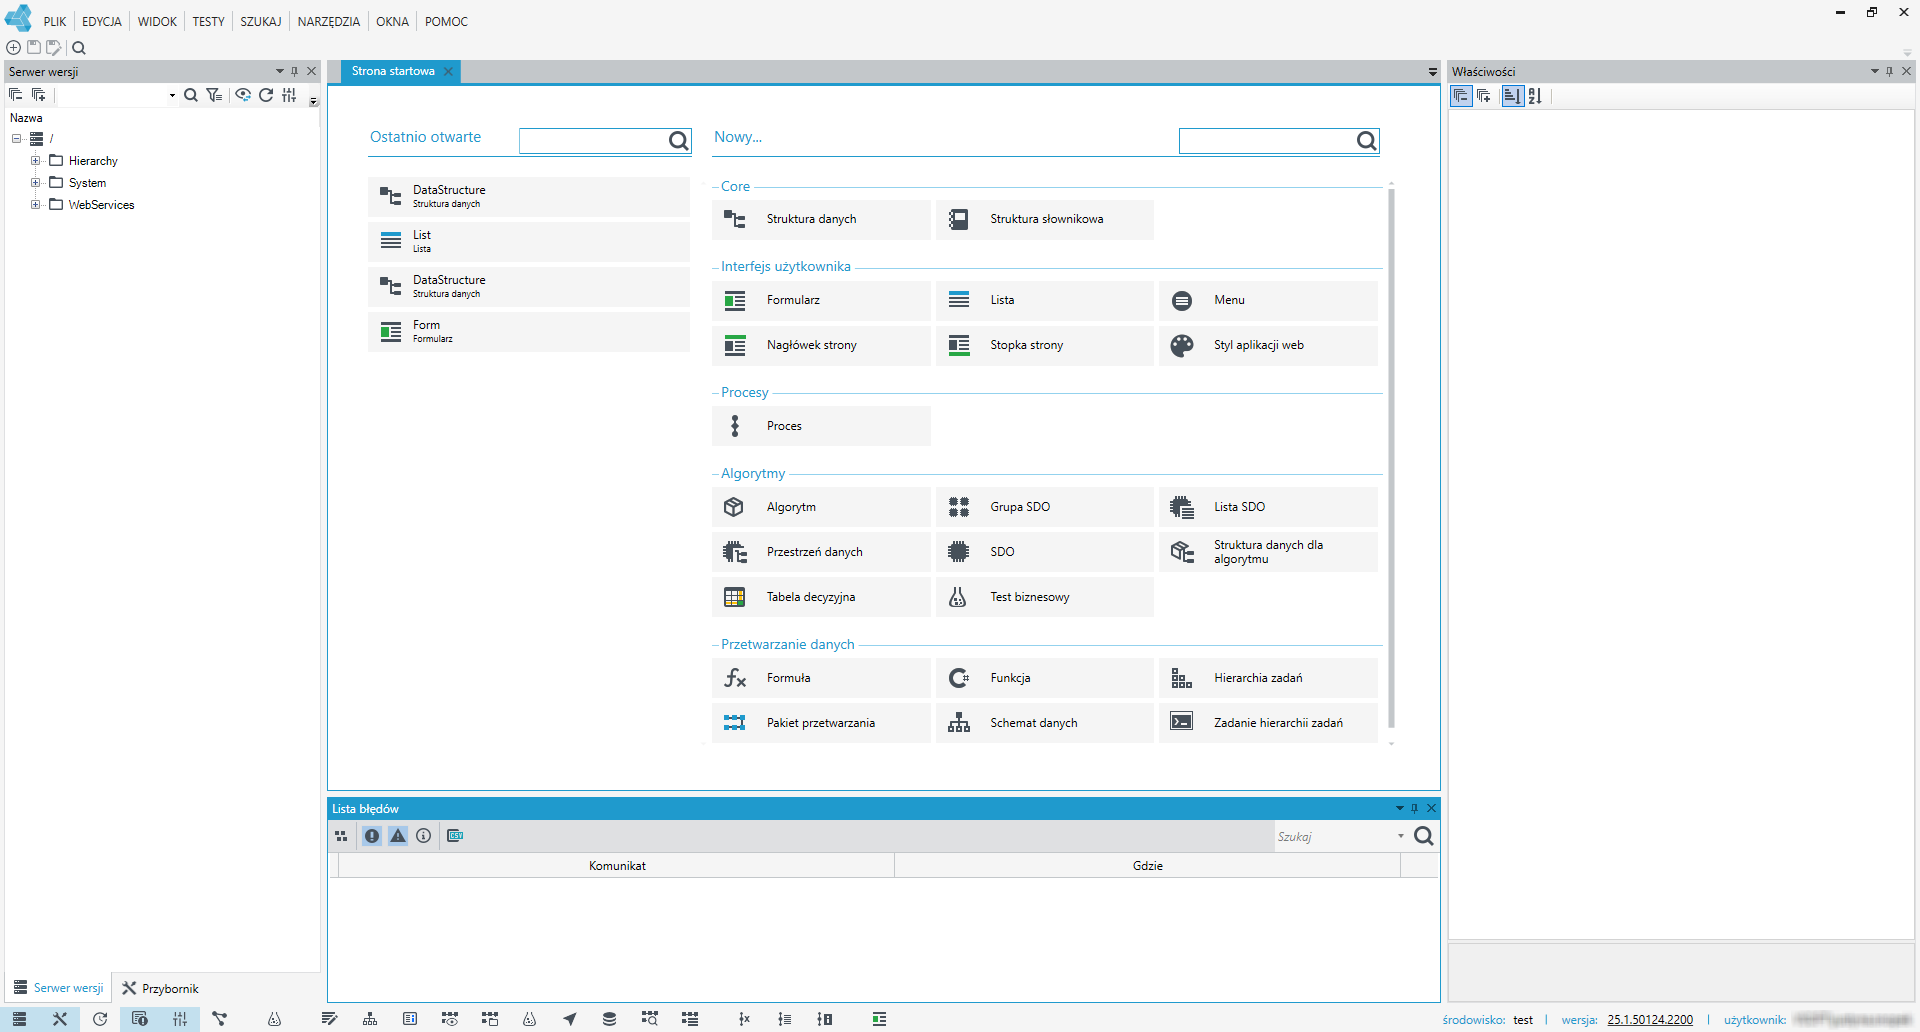Click the branching nodes icon in bottom toolbar

coord(219,1019)
